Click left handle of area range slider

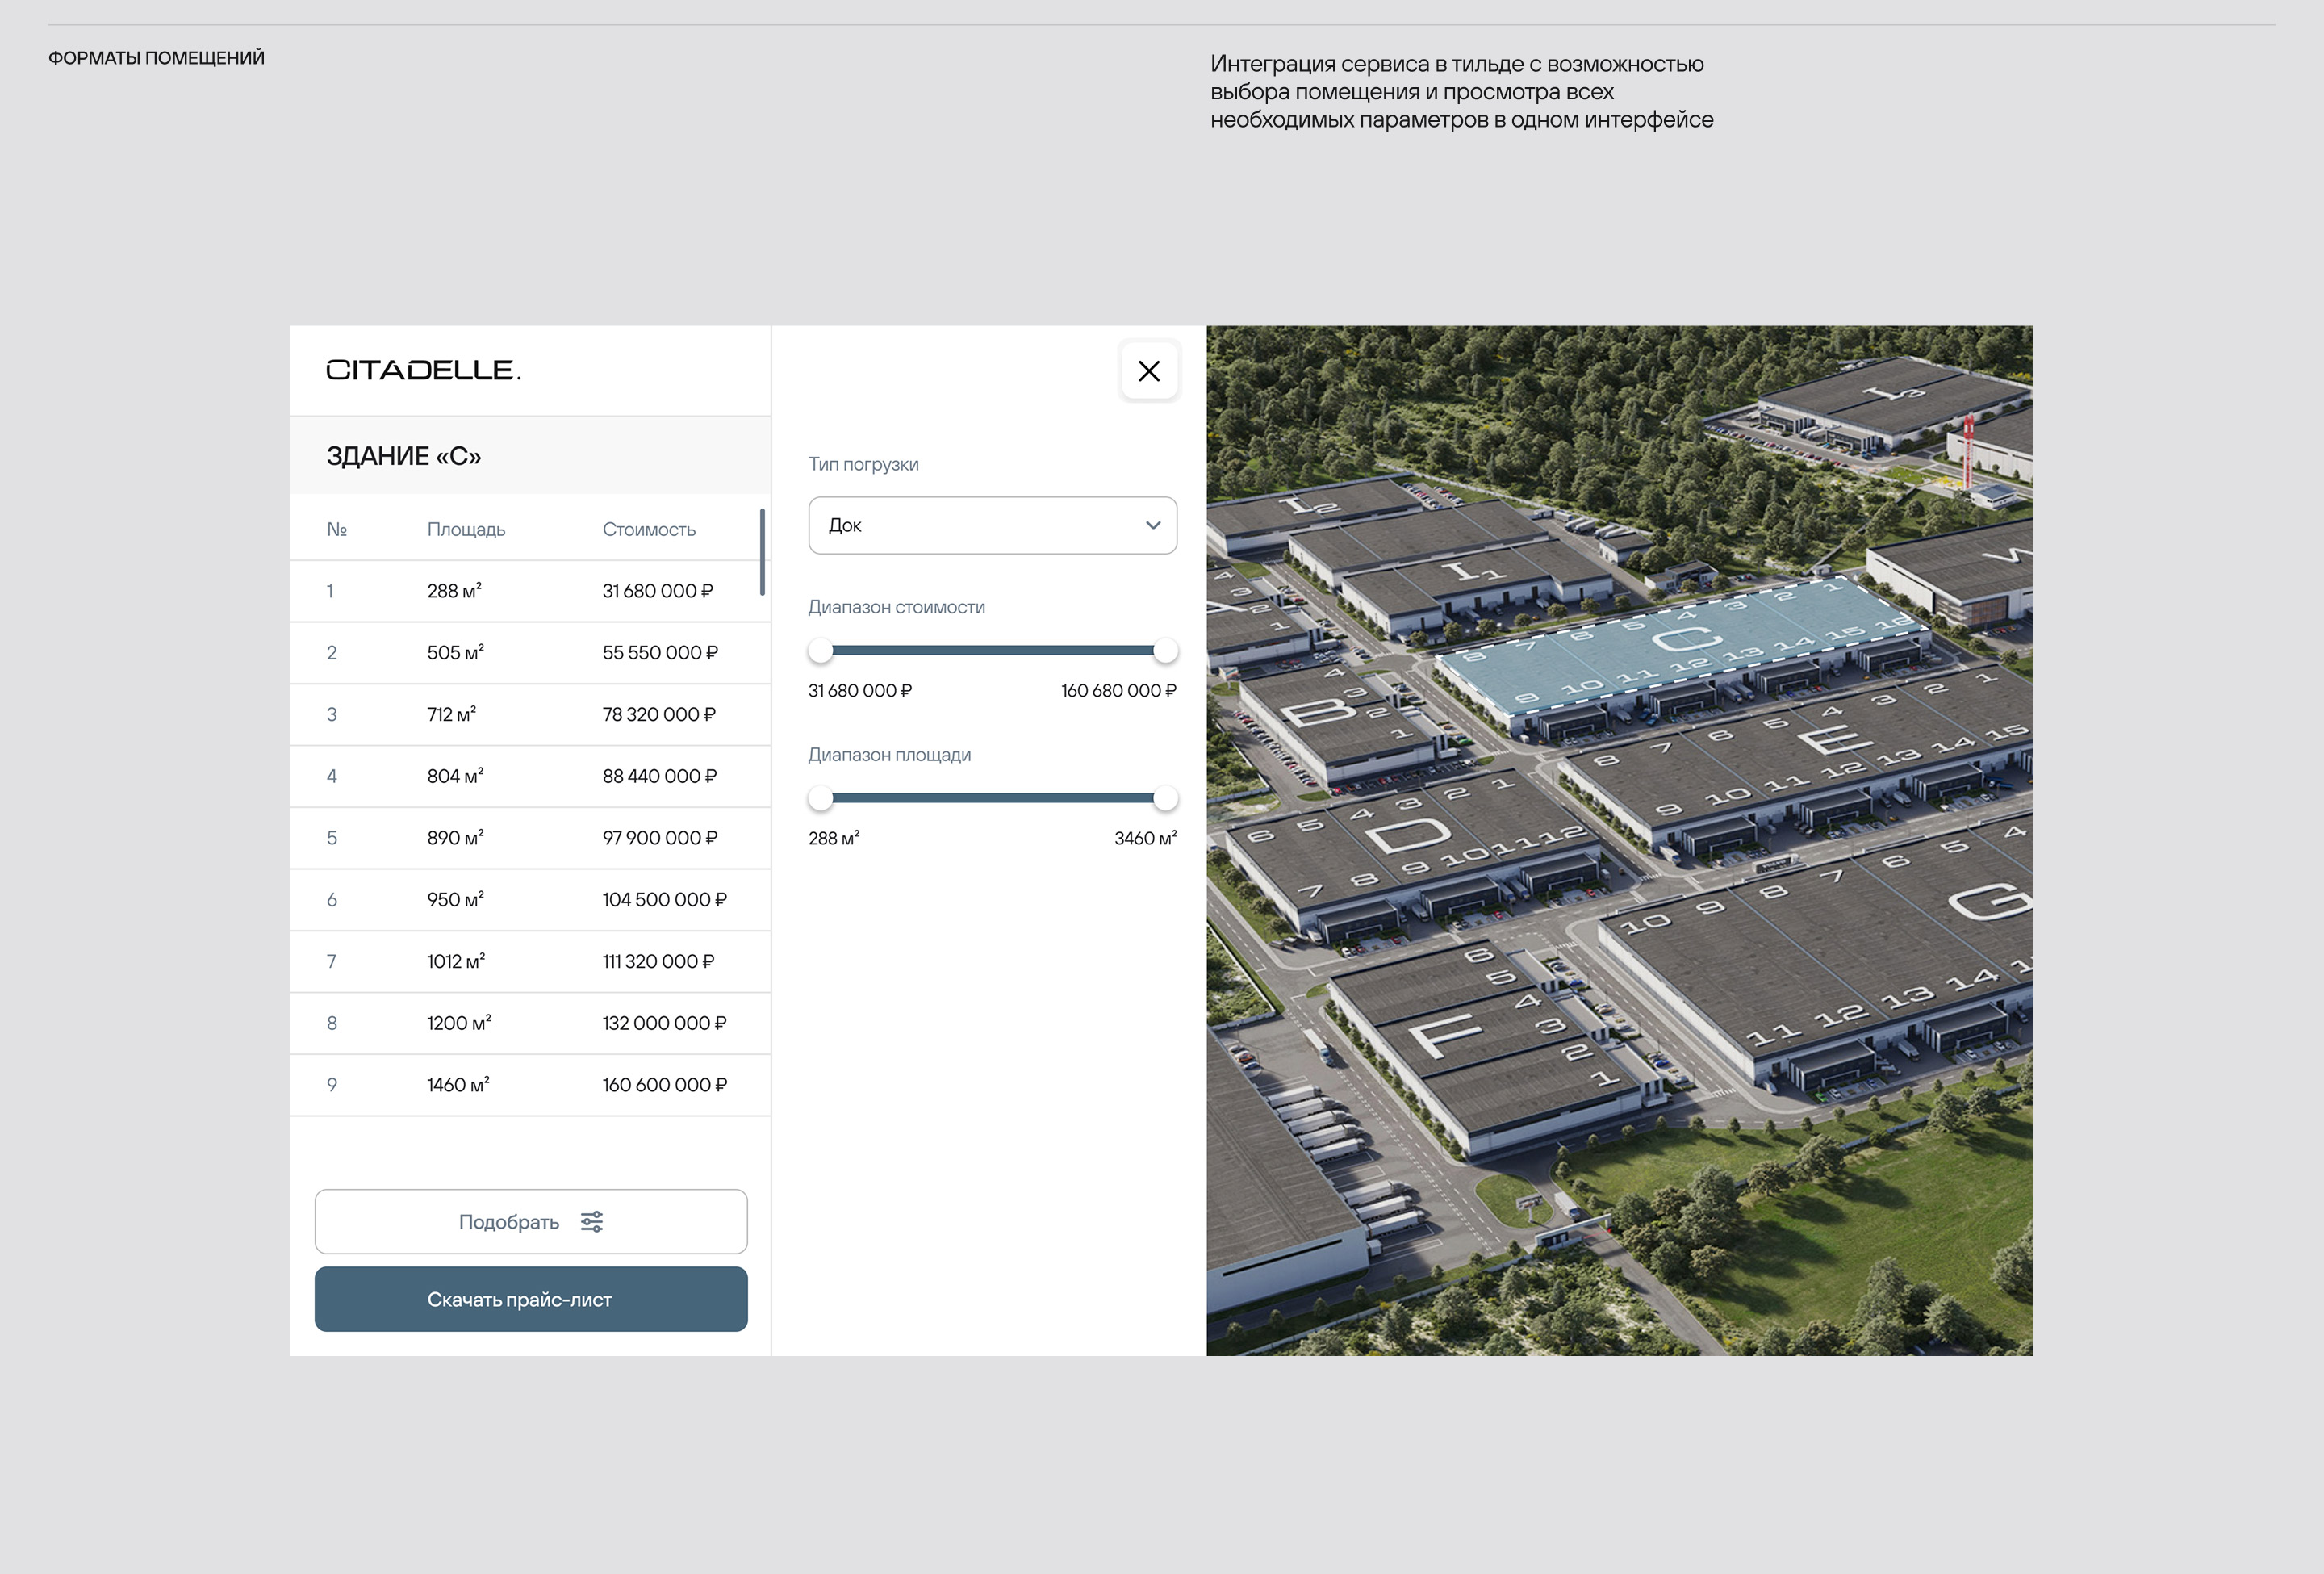[820, 798]
